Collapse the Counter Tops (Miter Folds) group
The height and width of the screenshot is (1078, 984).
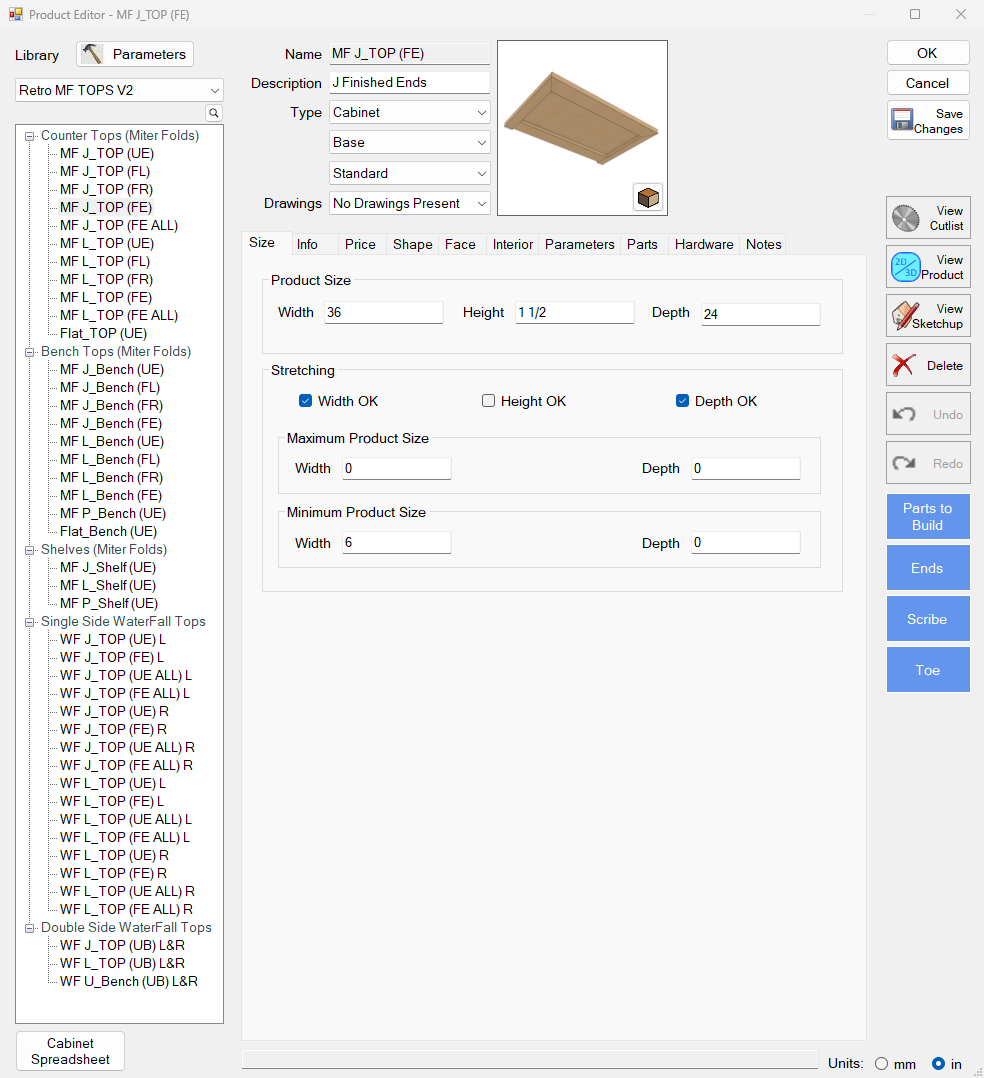coord(29,135)
